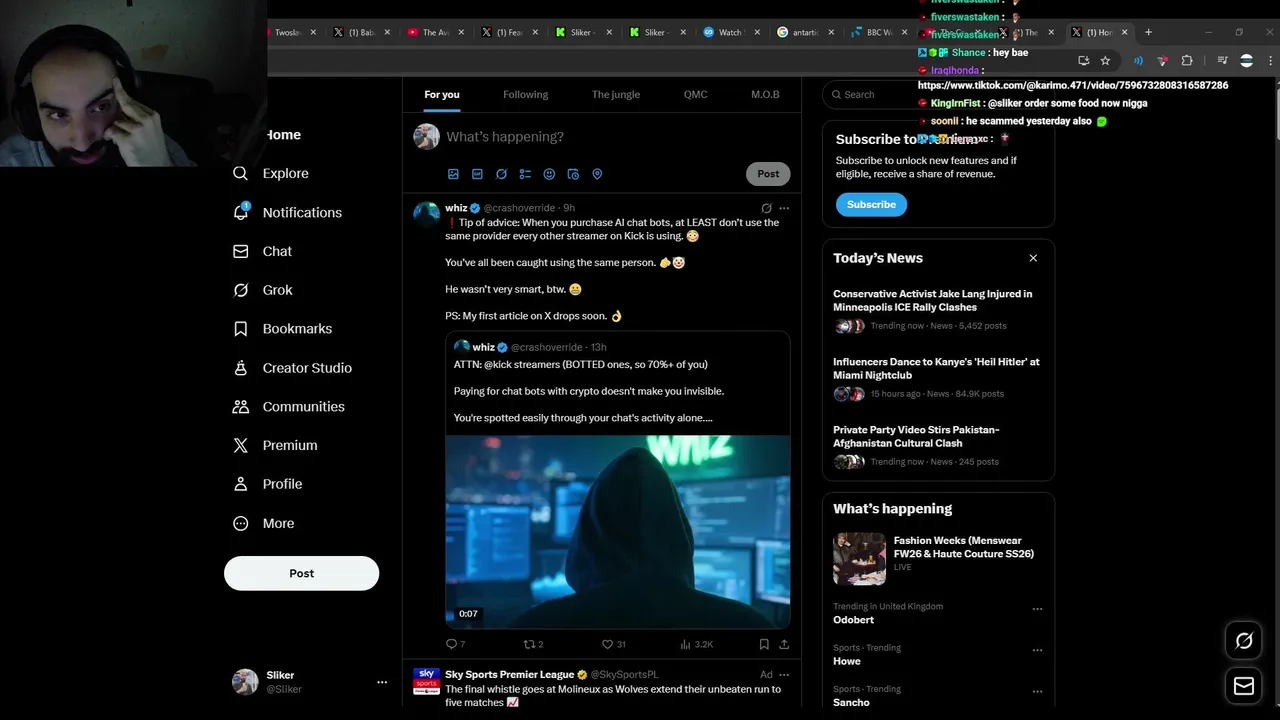Image resolution: width=1280 pixels, height=720 pixels.
Task: Click the Odobert trending topic
Action: pos(853,620)
